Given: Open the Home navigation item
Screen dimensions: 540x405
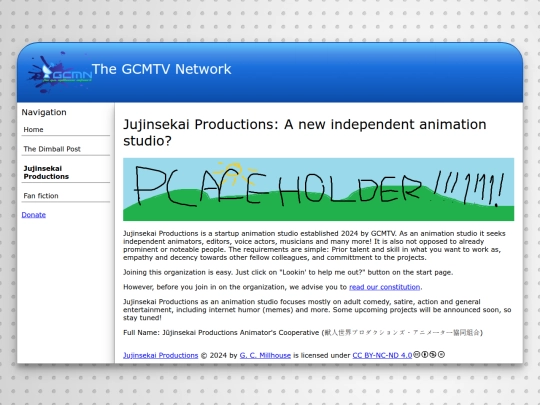Looking at the screenshot, I should coord(65,129).
